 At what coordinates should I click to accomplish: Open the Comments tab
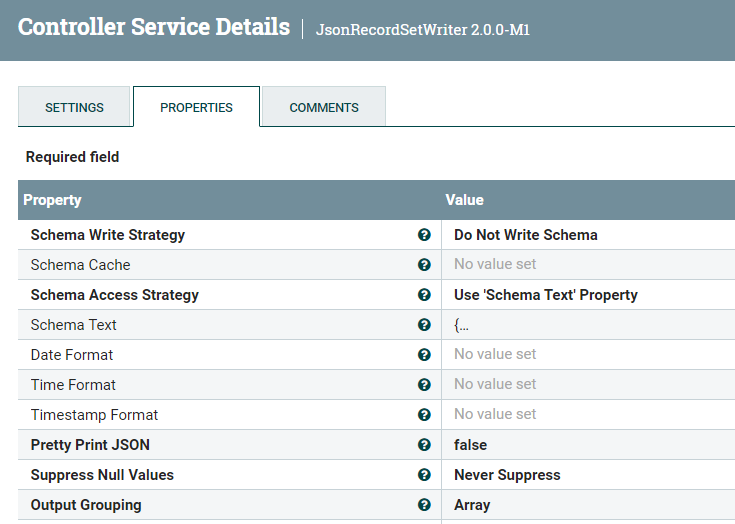[x=324, y=107]
